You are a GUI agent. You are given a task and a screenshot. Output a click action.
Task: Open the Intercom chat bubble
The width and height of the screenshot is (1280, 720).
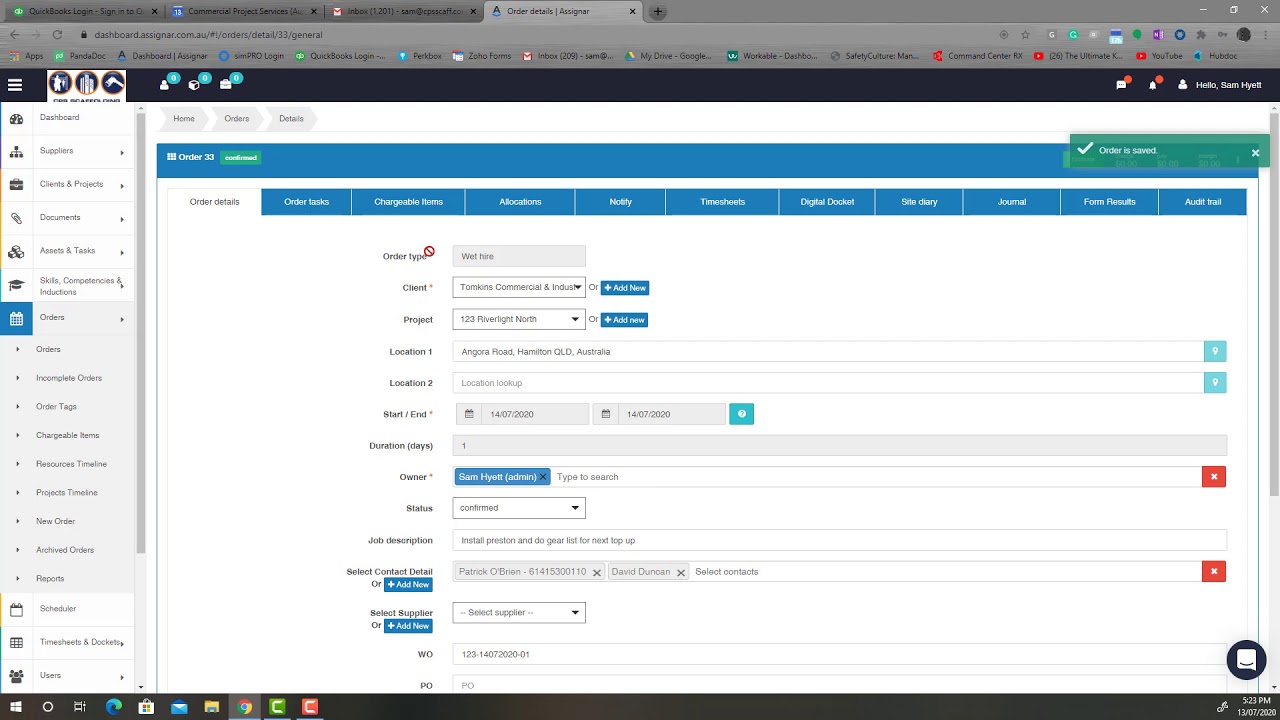point(1246,659)
